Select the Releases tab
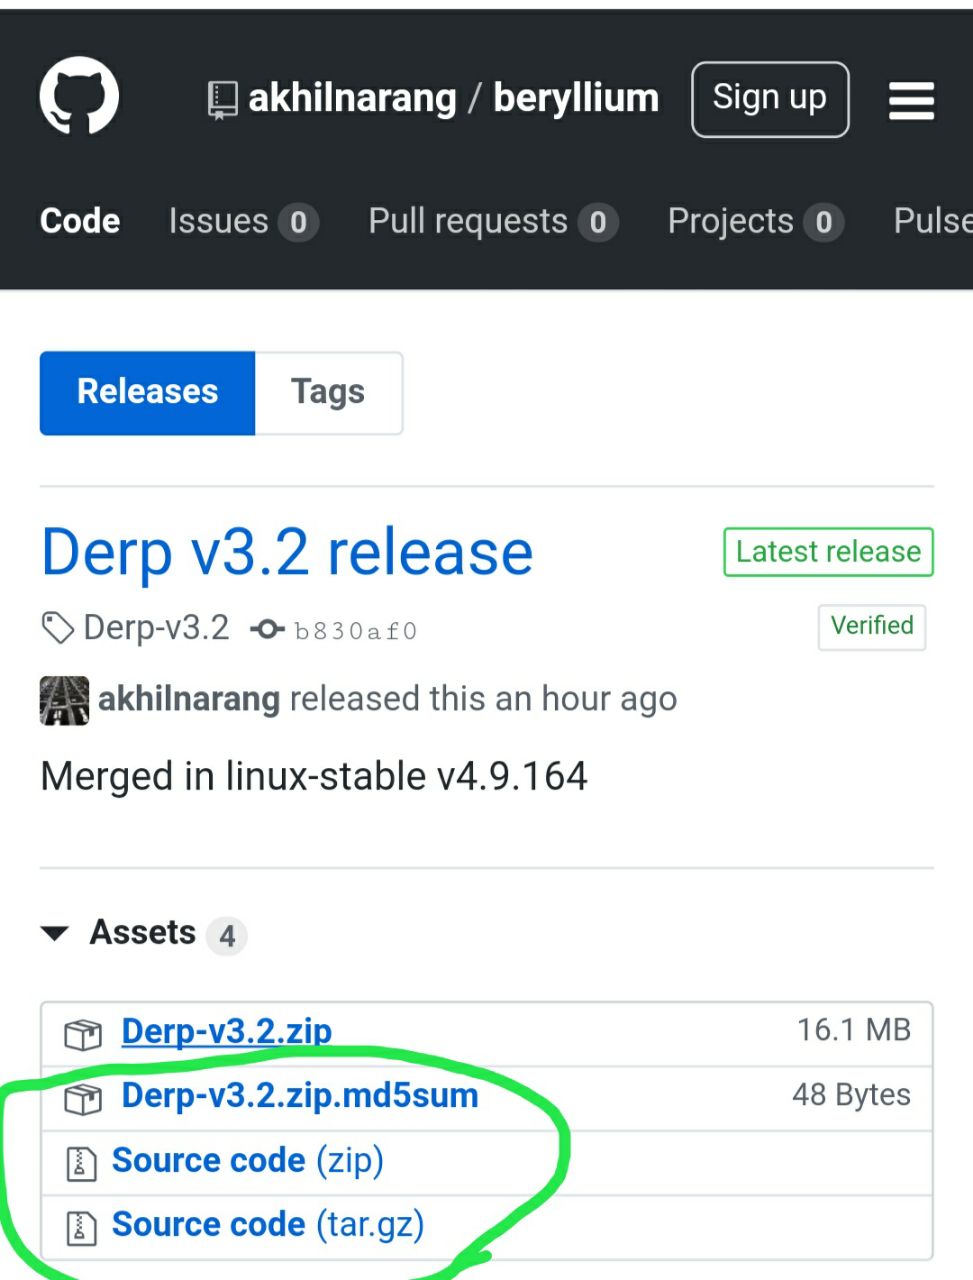Screen dimensions: 973x1280 148,392
